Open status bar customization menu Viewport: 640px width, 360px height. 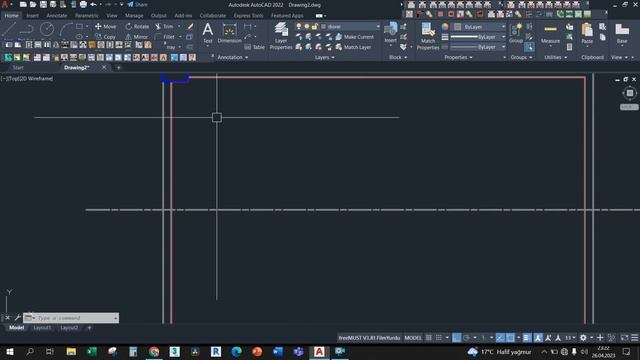(635, 338)
